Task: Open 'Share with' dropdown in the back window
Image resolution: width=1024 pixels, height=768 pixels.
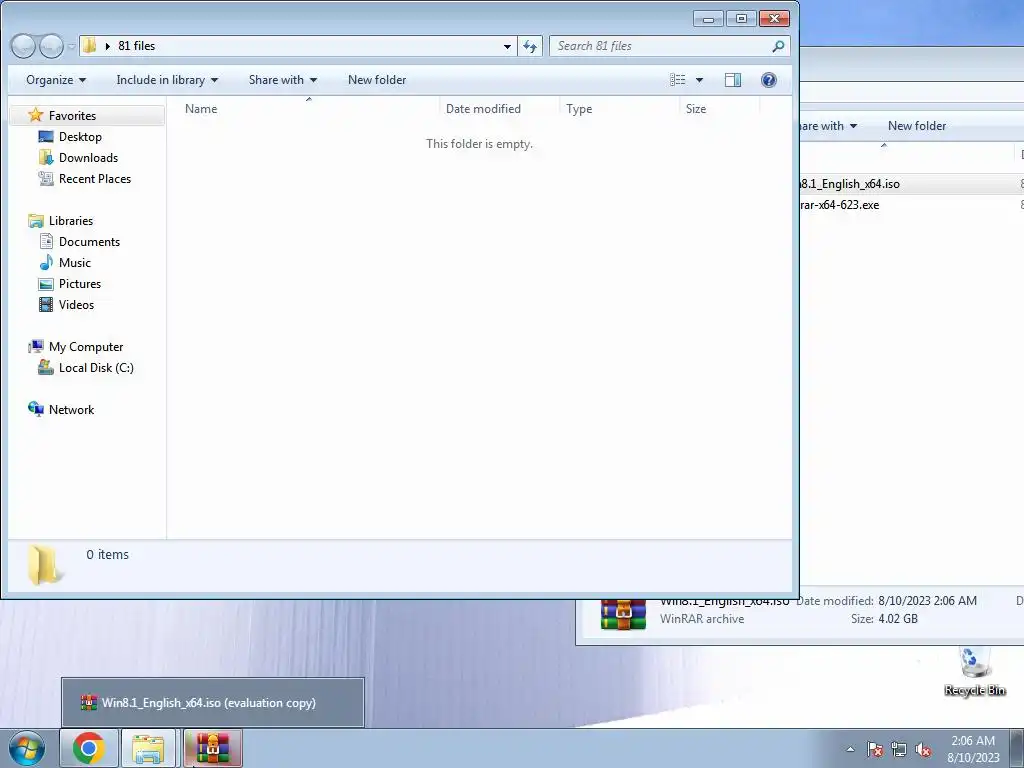Action: point(828,126)
